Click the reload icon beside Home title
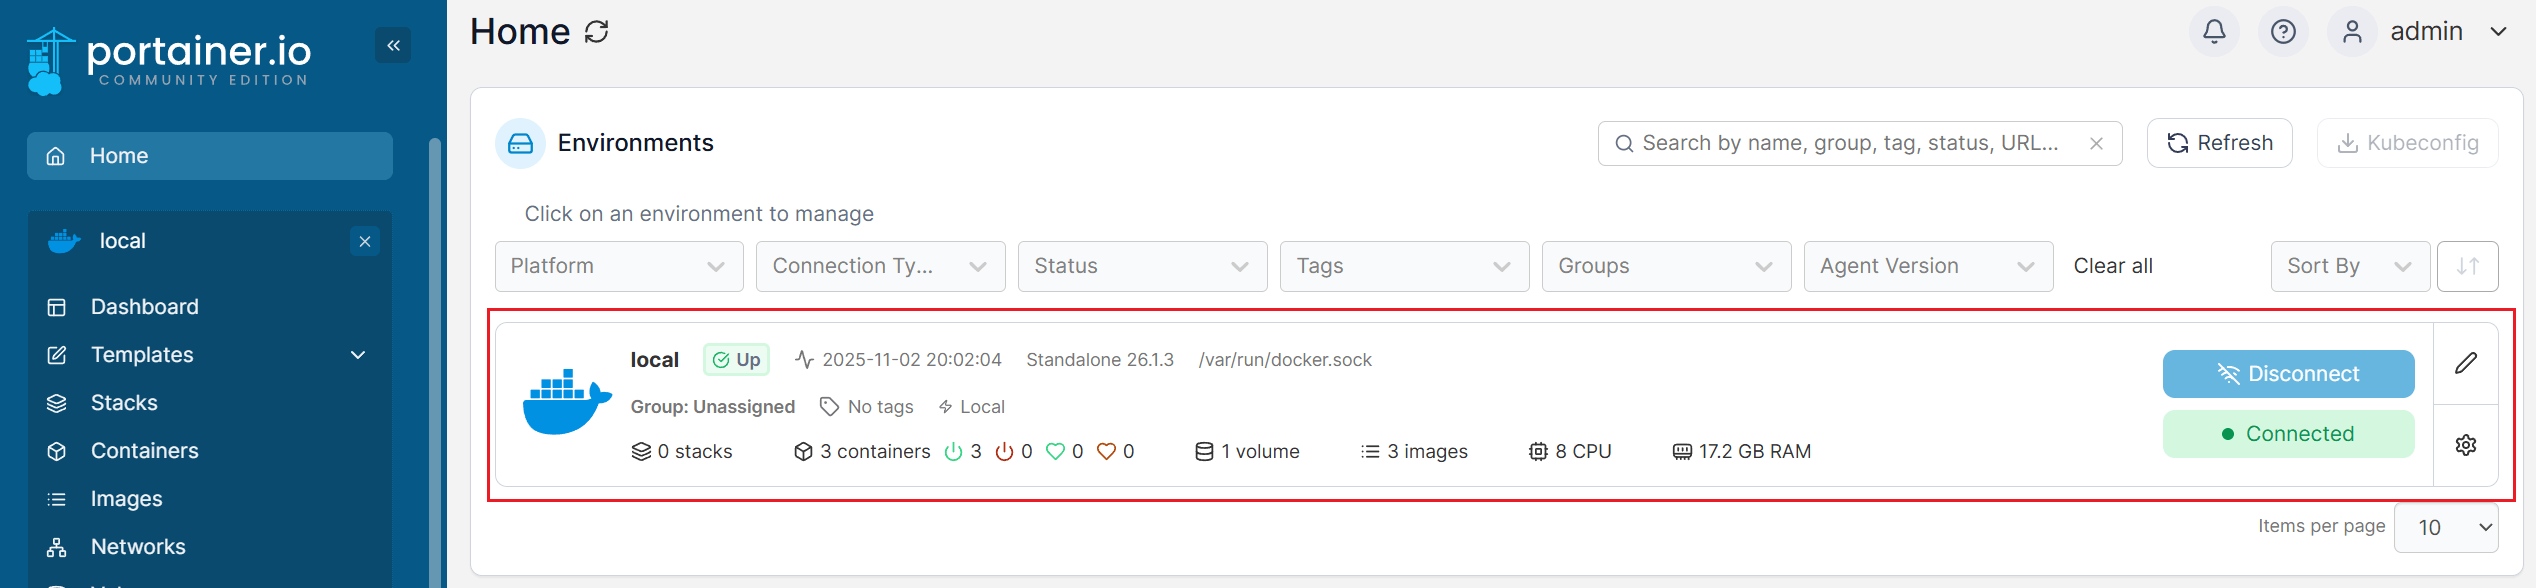The width and height of the screenshot is (2536, 588). click(x=597, y=32)
